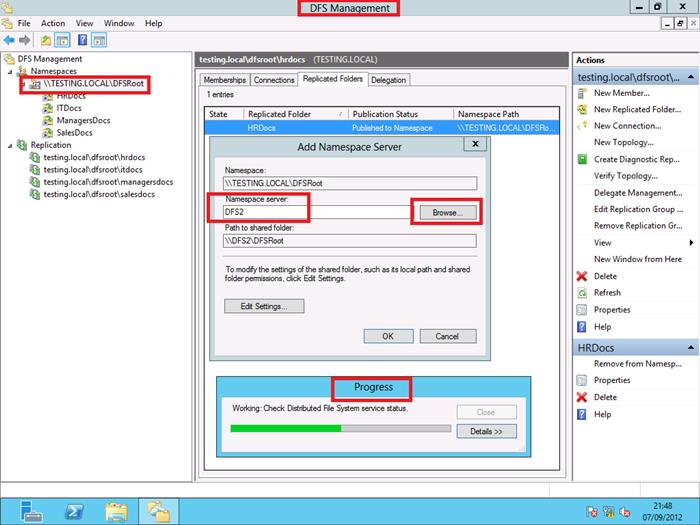700x525 pixels.
Task: Click Verify Topology action
Action: point(625,176)
